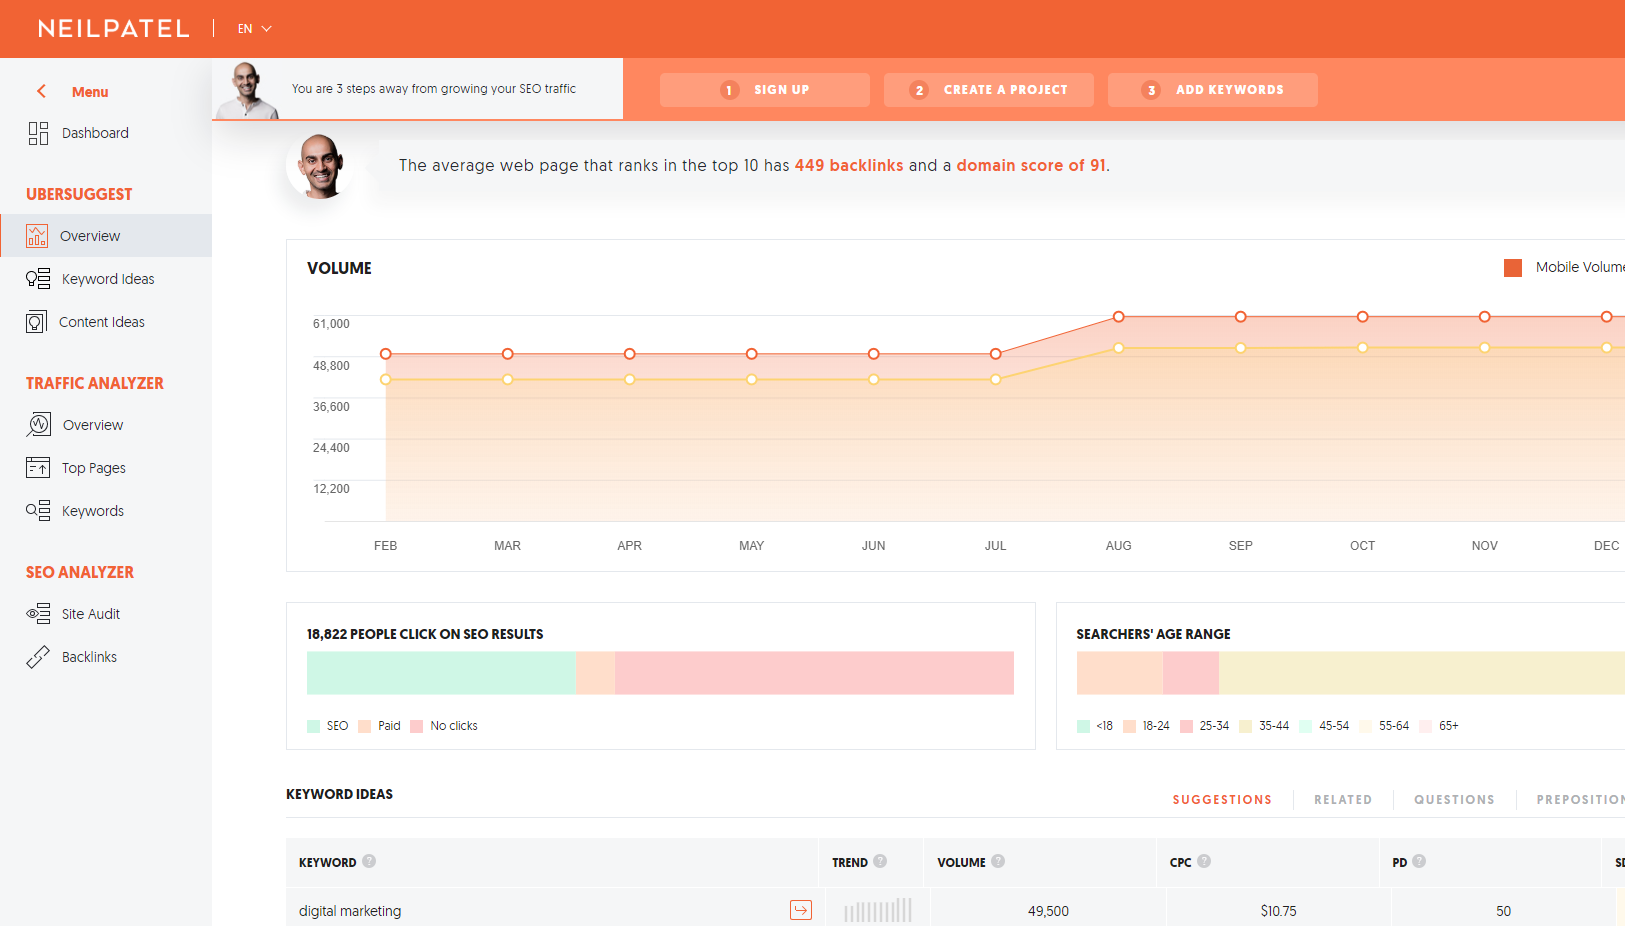
Task: Collapse the menu with back arrow
Action: pos(41,91)
